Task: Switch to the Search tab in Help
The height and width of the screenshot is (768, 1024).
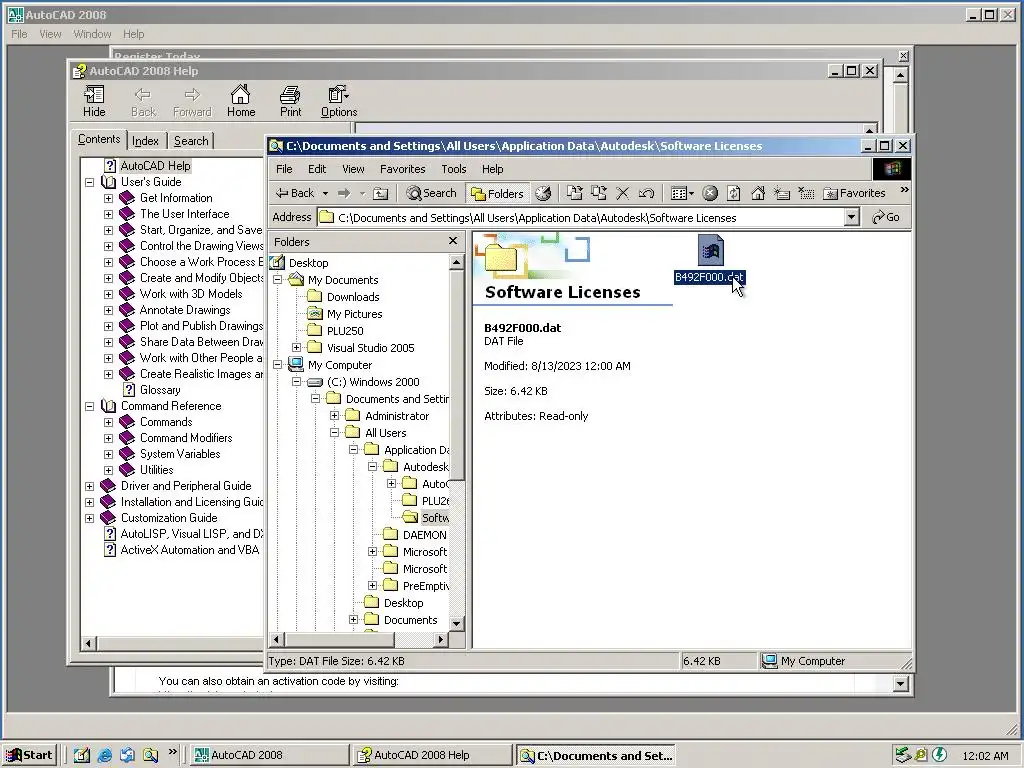Action: (x=191, y=140)
